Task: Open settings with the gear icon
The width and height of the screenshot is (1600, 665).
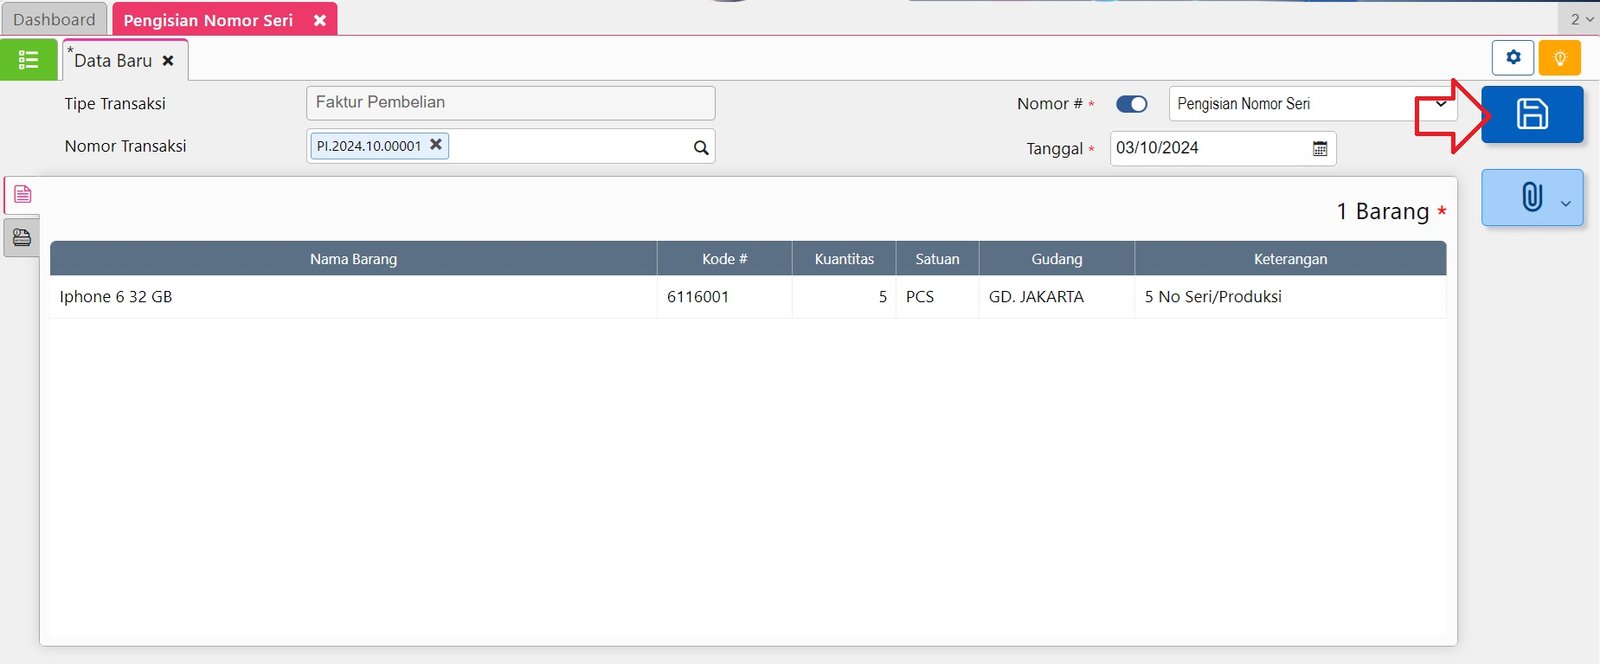Action: point(1513,58)
